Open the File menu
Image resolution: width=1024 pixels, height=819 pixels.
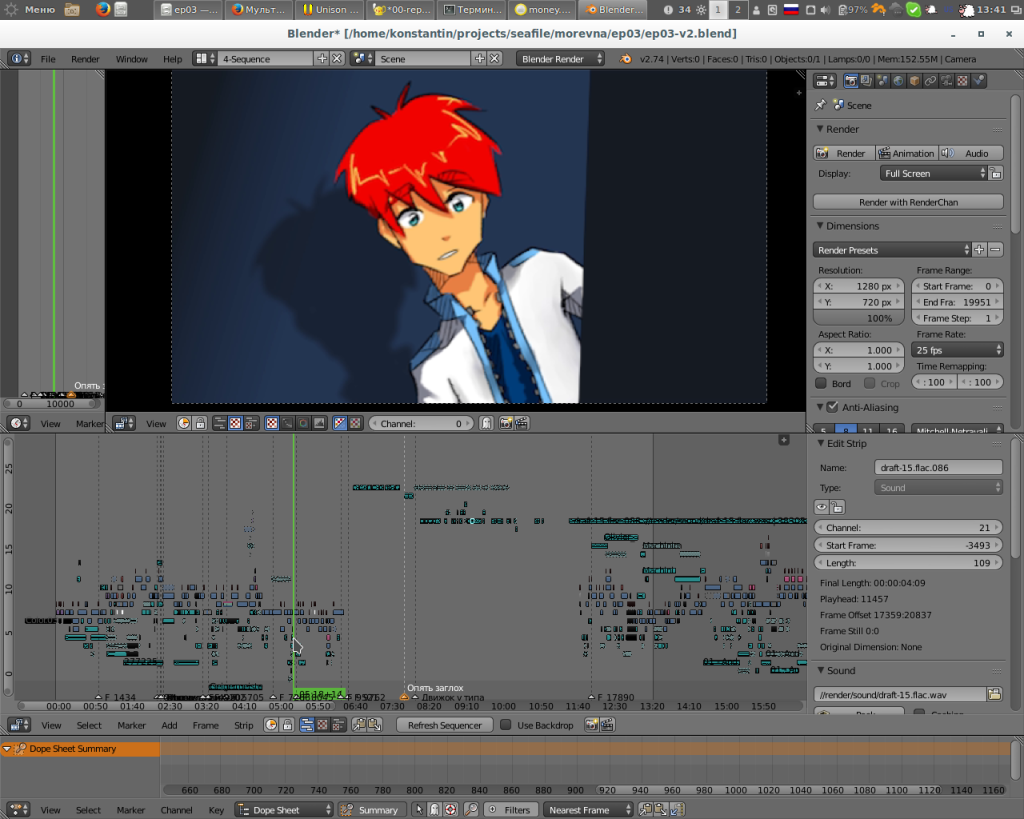click(48, 59)
